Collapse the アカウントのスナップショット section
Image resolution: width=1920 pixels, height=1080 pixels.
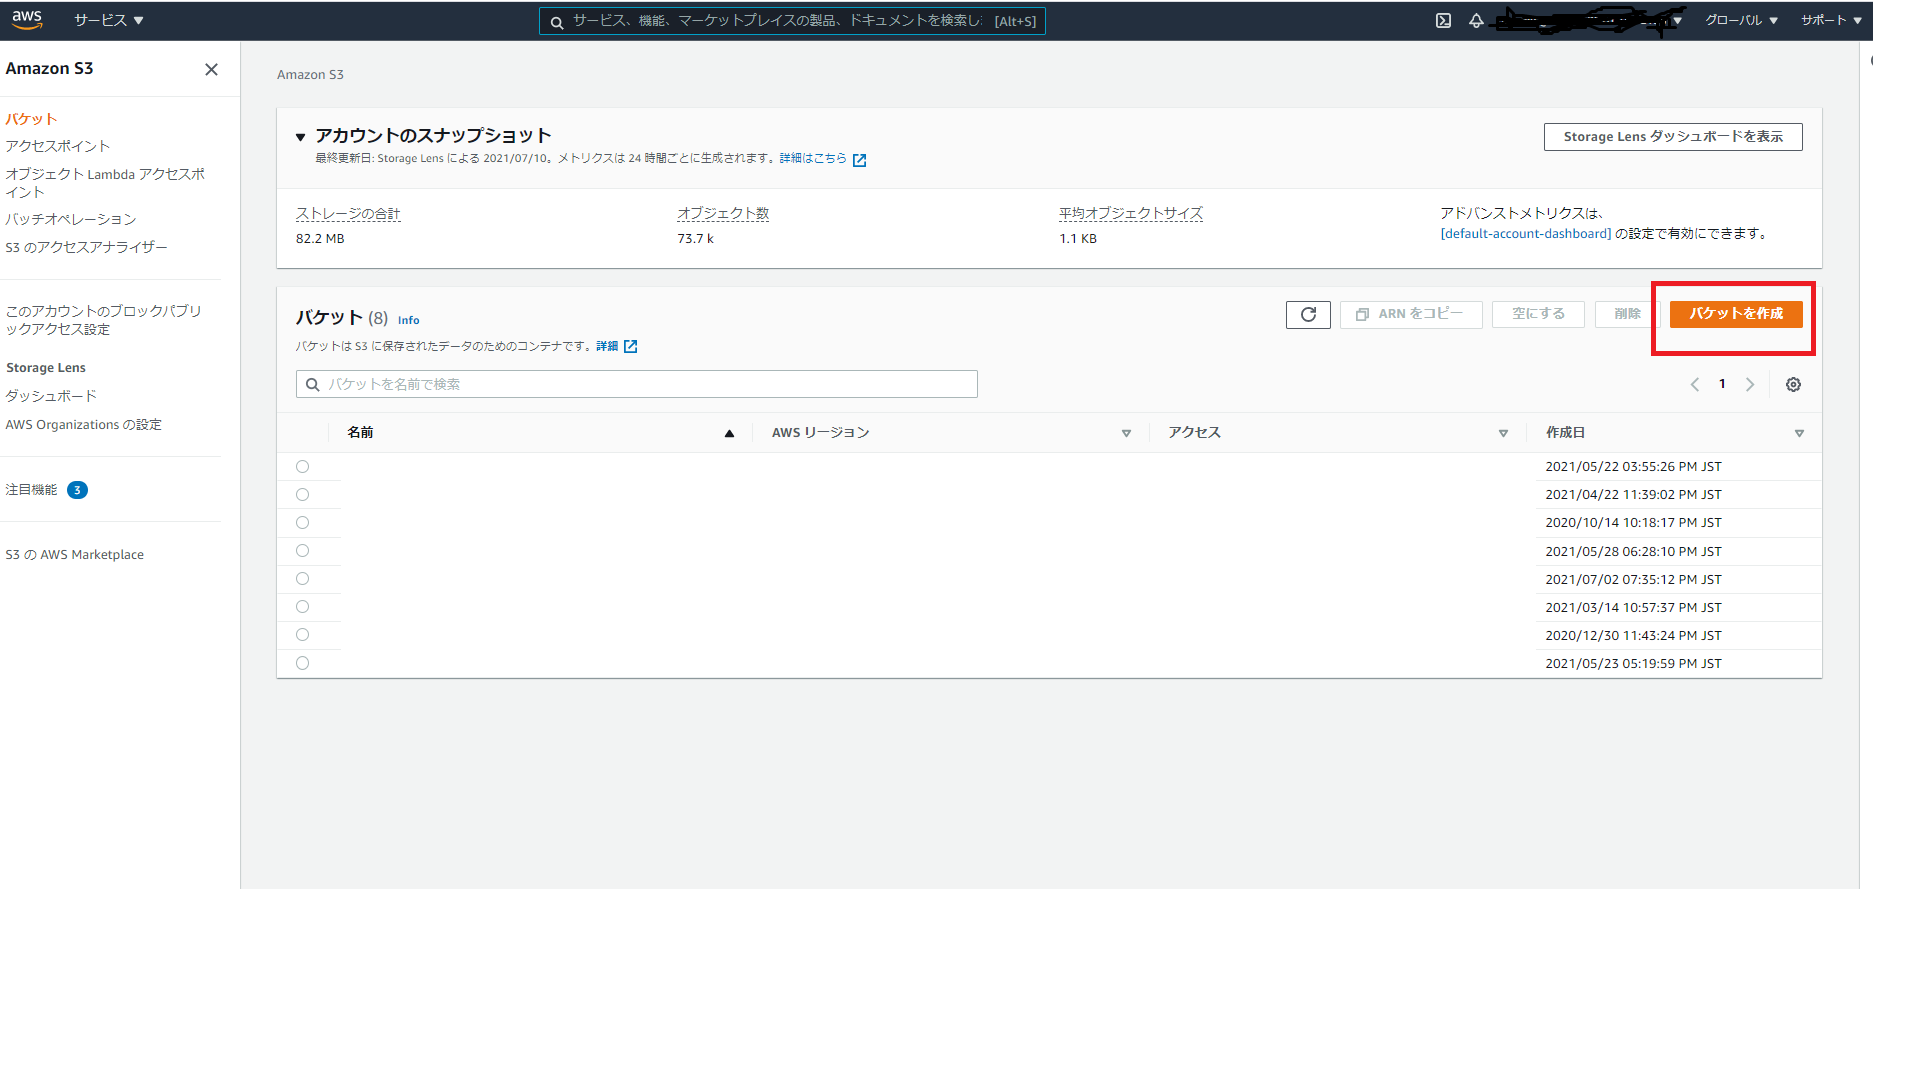(300, 137)
